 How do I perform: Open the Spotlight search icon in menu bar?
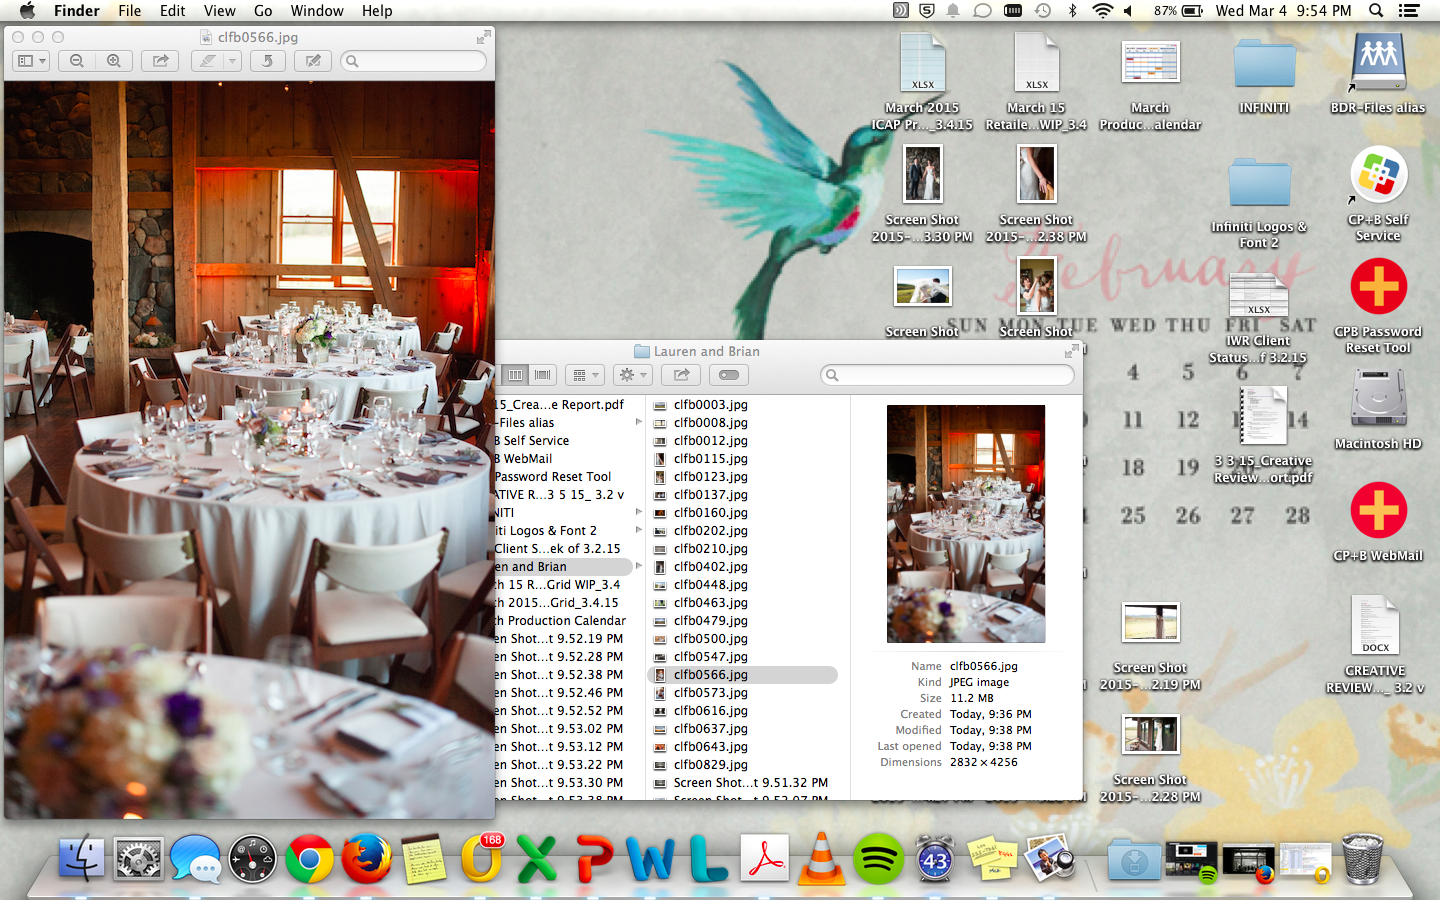[1376, 11]
